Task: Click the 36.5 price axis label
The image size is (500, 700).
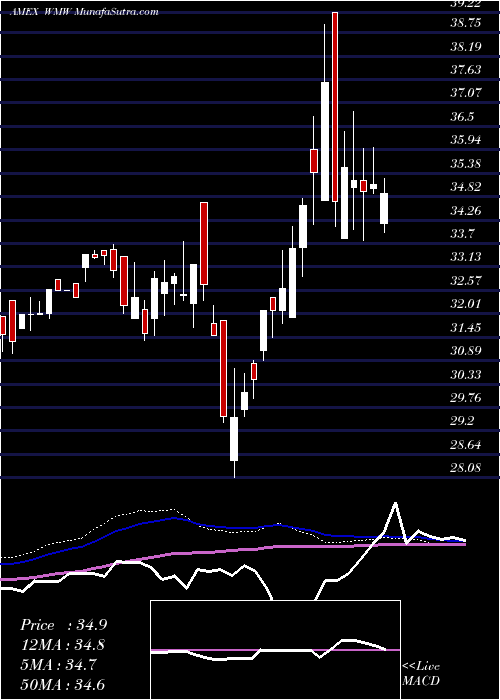Action: click(x=462, y=117)
